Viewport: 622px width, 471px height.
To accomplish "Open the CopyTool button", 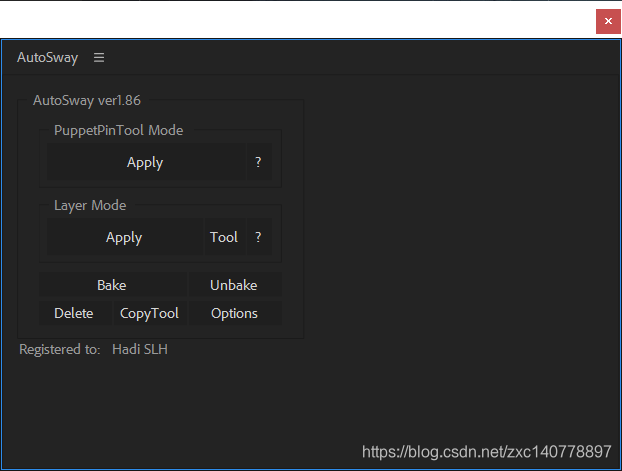I will point(150,313).
